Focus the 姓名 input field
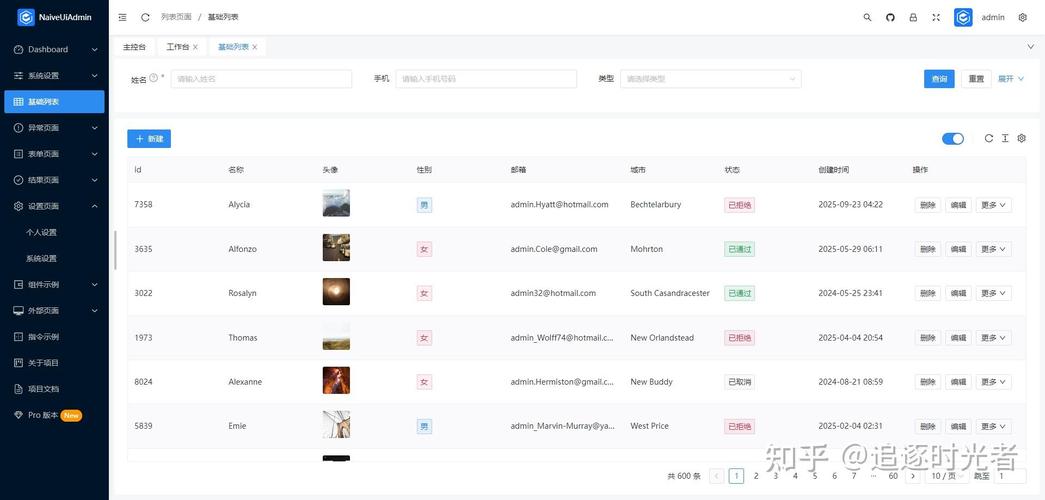Screen dimensions: 1045x500 coord(261,79)
